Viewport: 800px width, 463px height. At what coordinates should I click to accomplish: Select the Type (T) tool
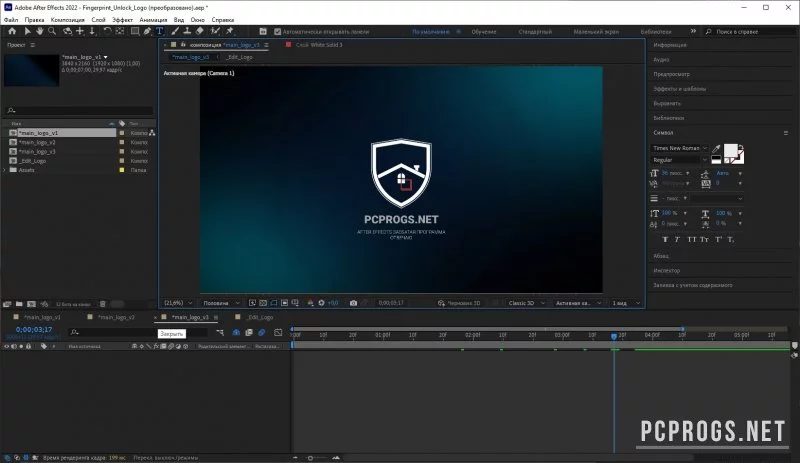click(160, 31)
